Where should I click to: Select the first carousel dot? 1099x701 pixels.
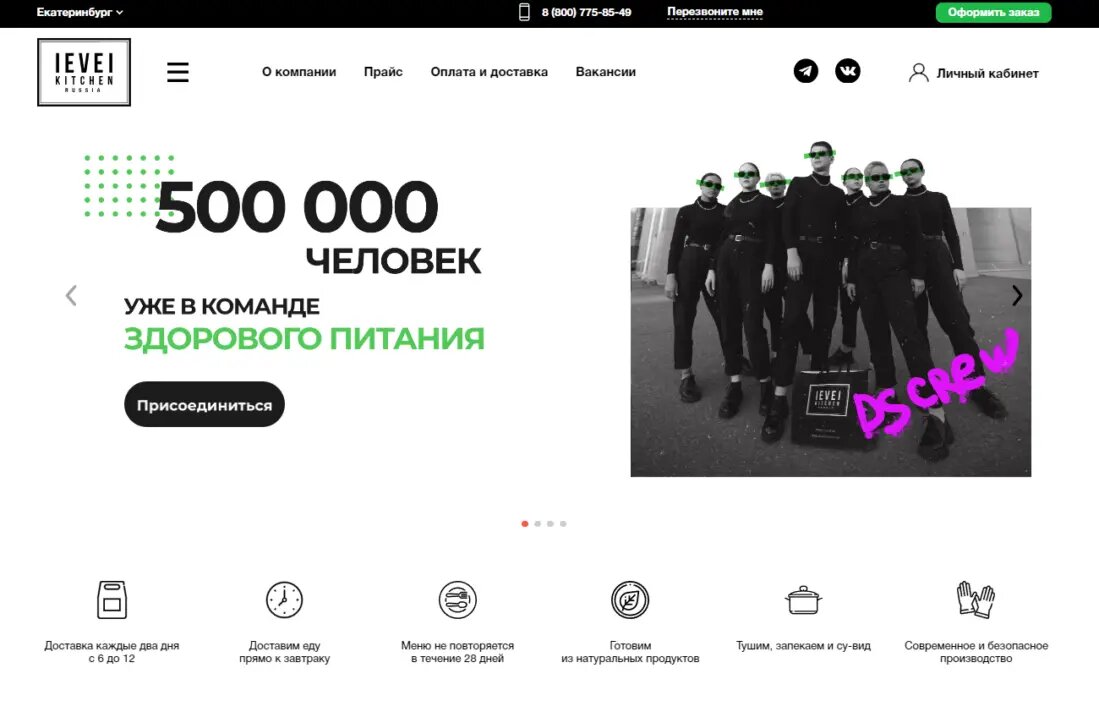(525, 524)
